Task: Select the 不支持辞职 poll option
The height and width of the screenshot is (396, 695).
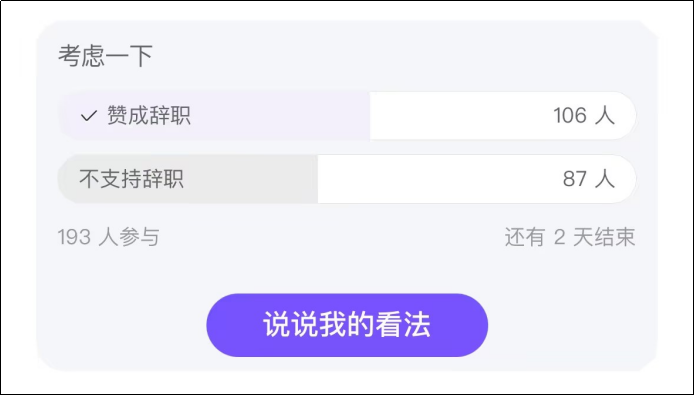Action: coord(347,179)
